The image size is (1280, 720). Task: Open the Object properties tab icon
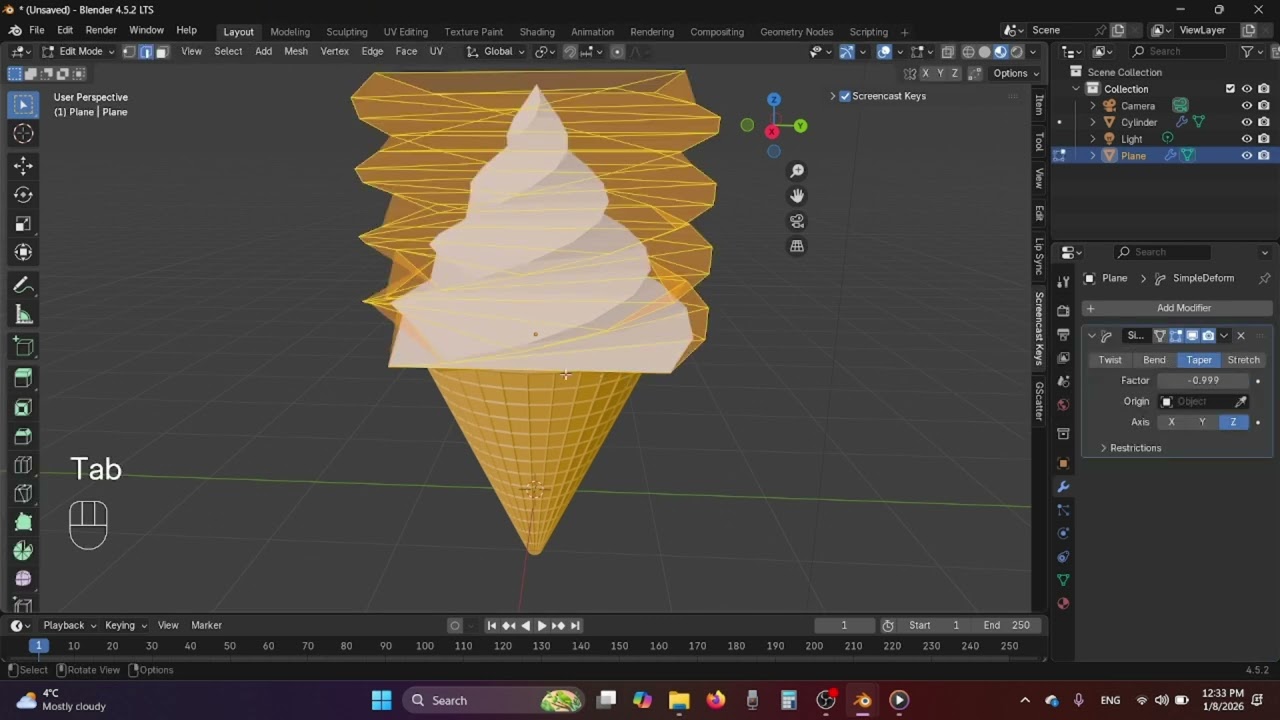(1063, 463)
